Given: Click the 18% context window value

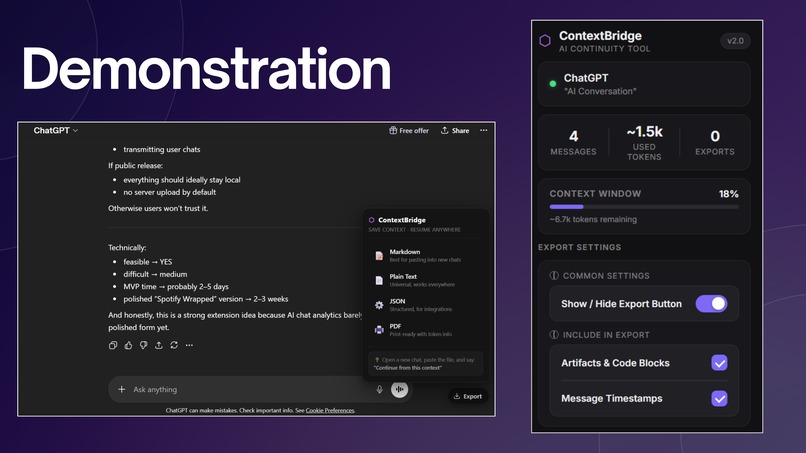Looking at the screenshot, I should point(728,194).
